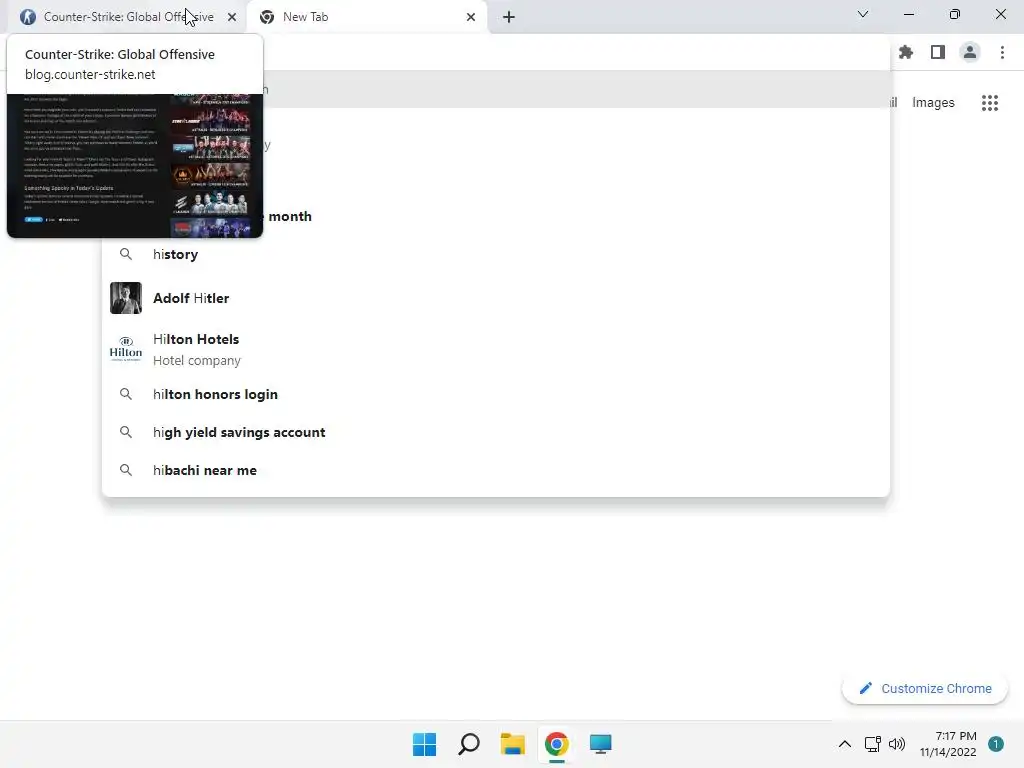Screen dimensions: 1024x768
Task: Click the Chrome taskbar icon
Action: click(x=556, y=744)
